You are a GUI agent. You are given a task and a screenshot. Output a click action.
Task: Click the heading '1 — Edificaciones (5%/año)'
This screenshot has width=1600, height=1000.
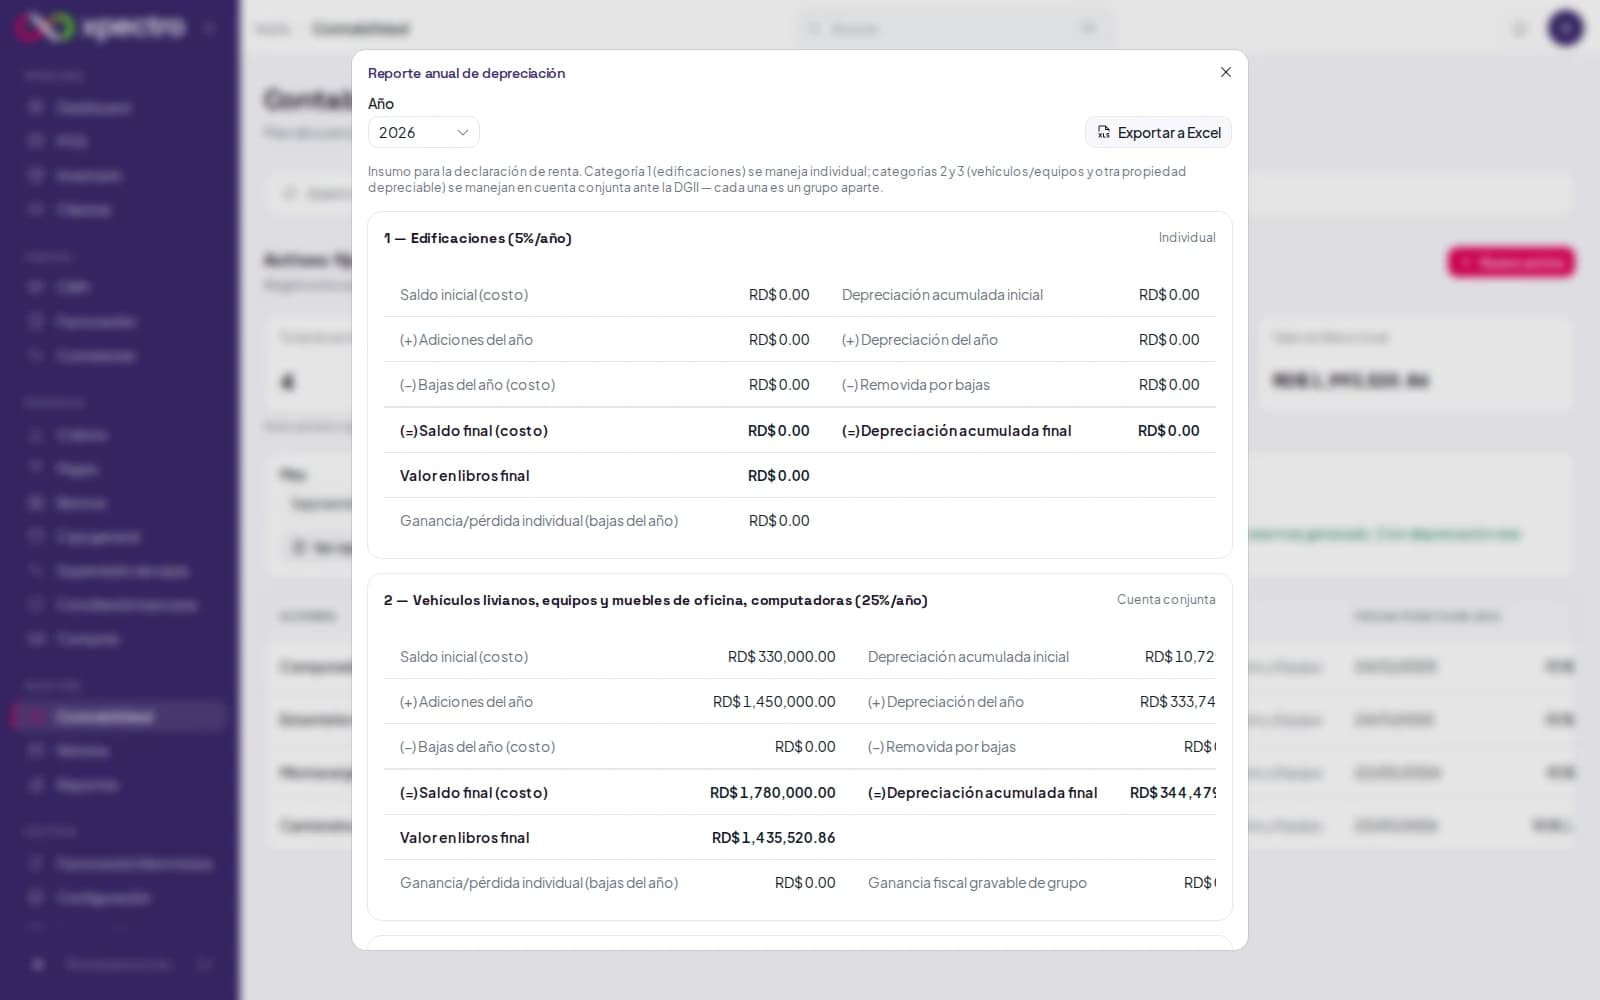[x=478, y=238]
